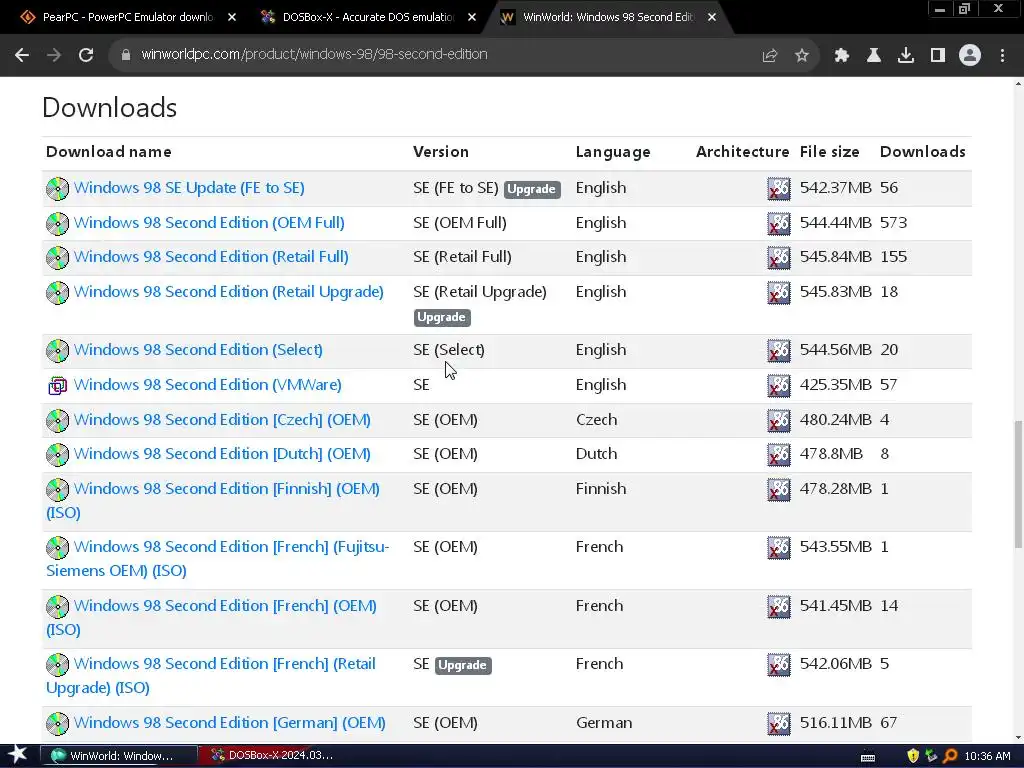
Task: Click the 10:36 AM taskbar clock
Action: pos(987,756)
